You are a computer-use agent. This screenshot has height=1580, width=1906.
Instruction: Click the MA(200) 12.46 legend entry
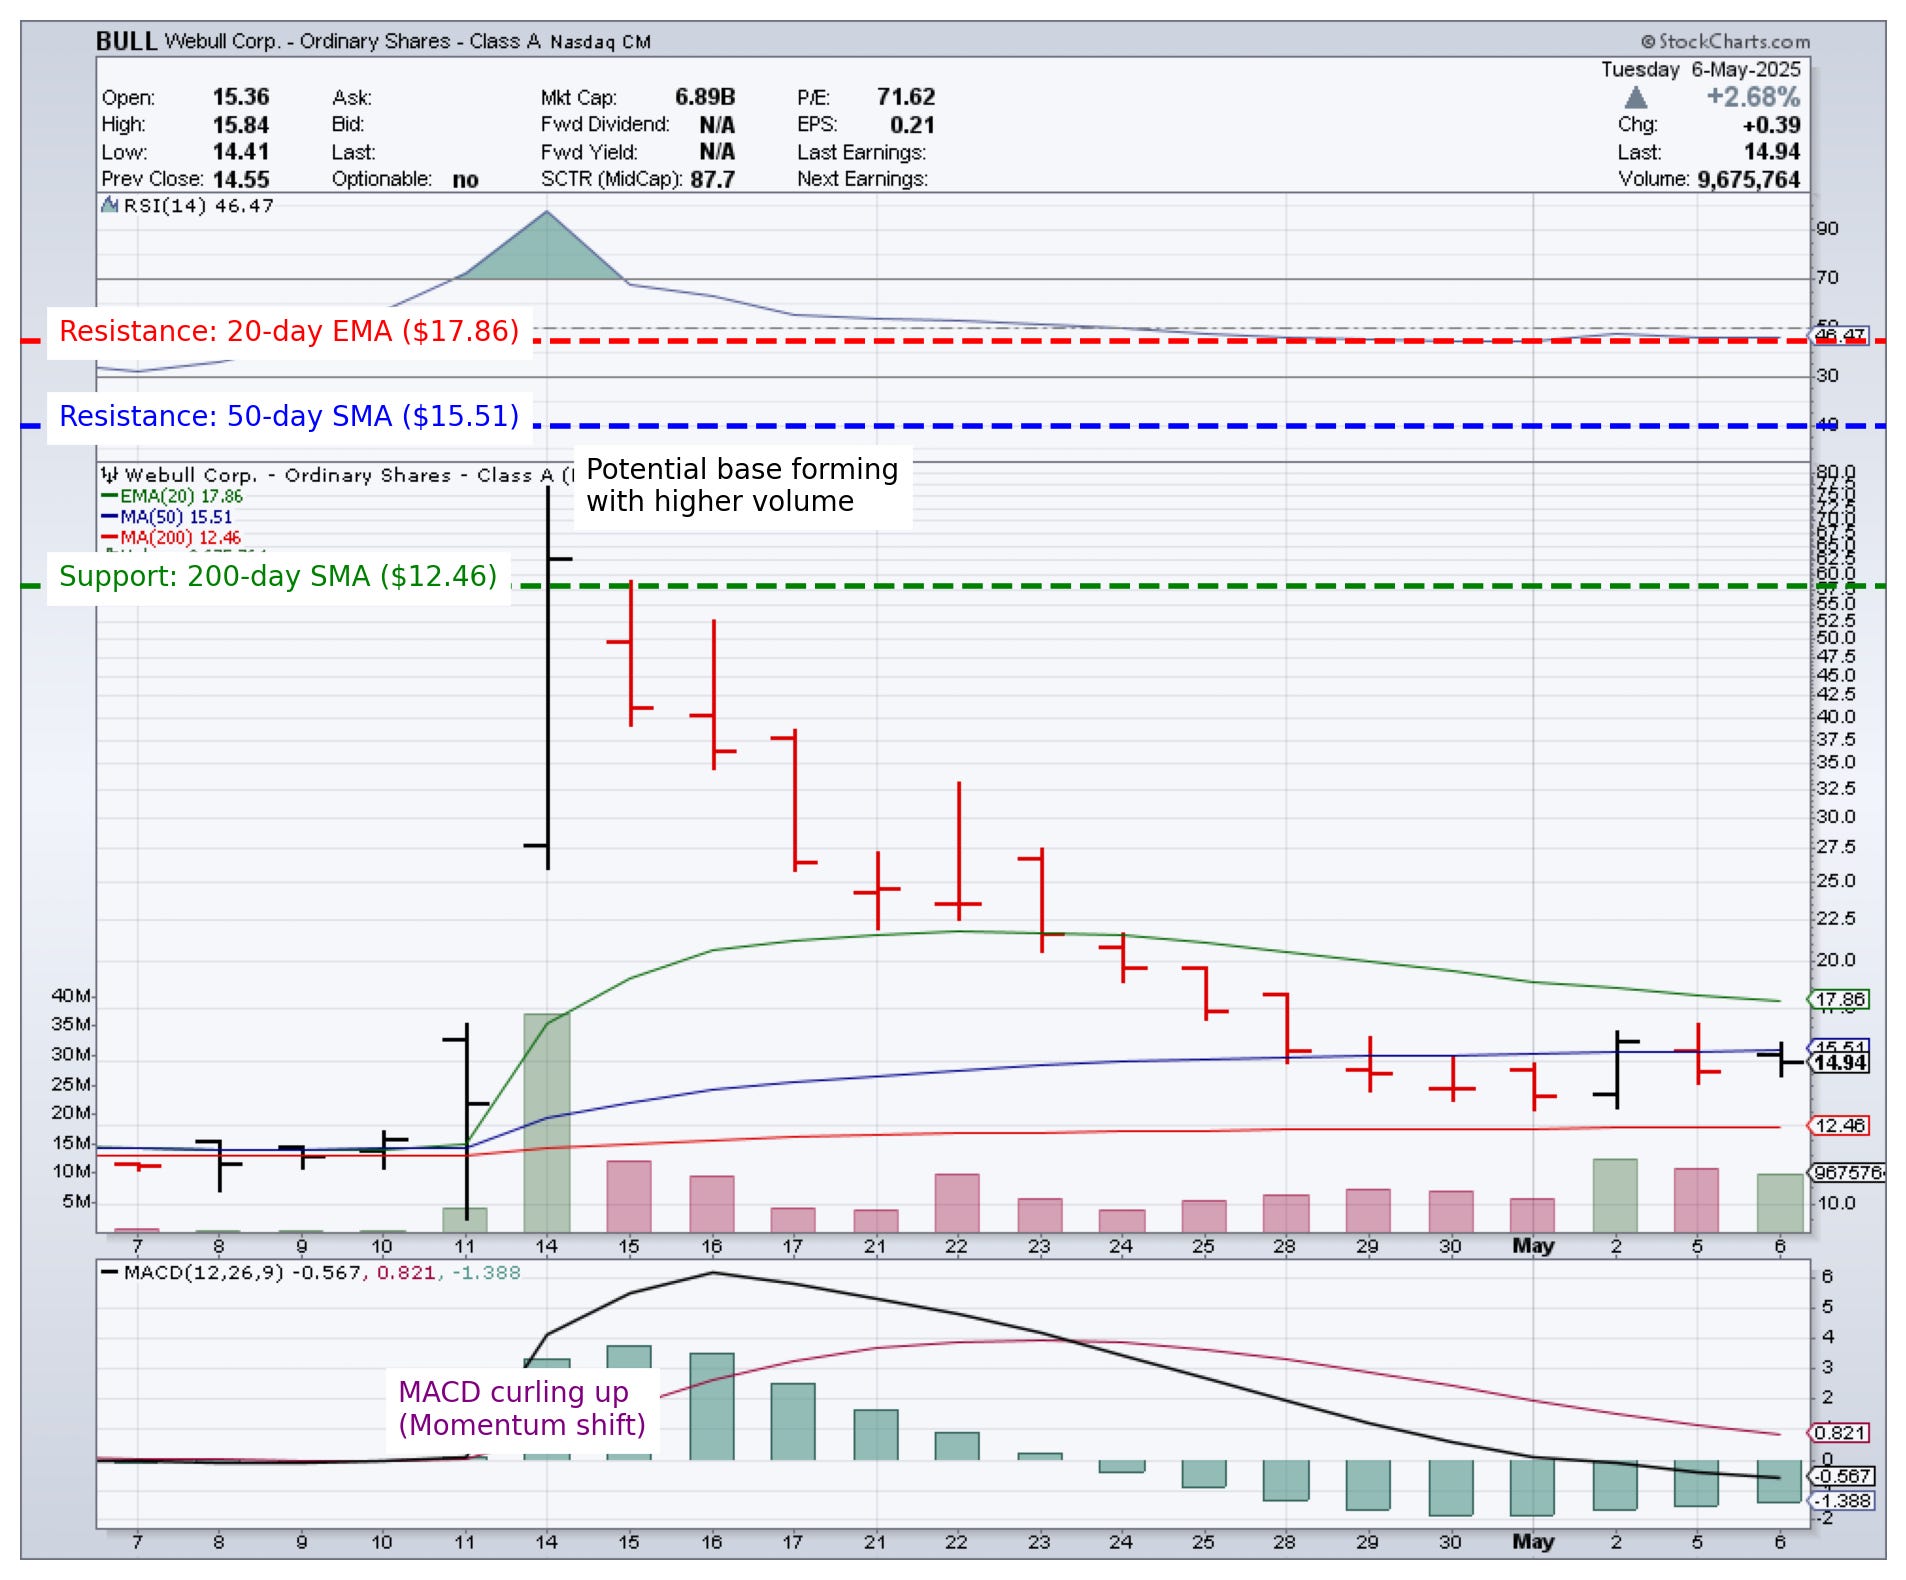171,538
